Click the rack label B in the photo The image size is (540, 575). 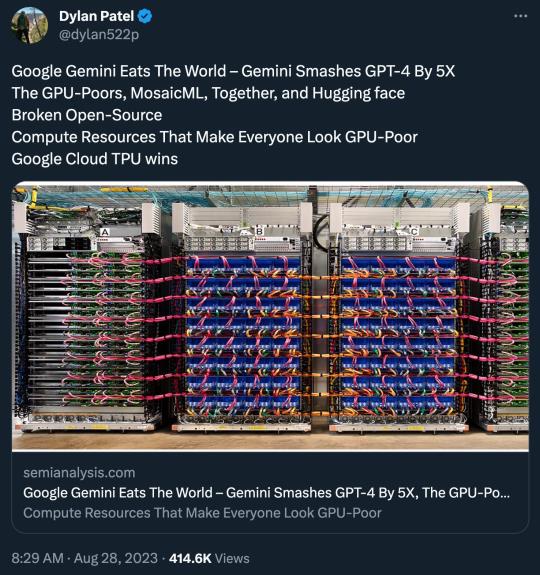pos(259,231)
